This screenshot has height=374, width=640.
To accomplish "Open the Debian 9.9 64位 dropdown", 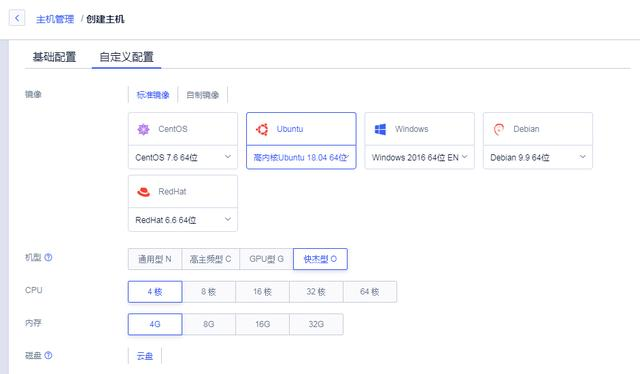I will pyautogui.click(x=538, y=157).
